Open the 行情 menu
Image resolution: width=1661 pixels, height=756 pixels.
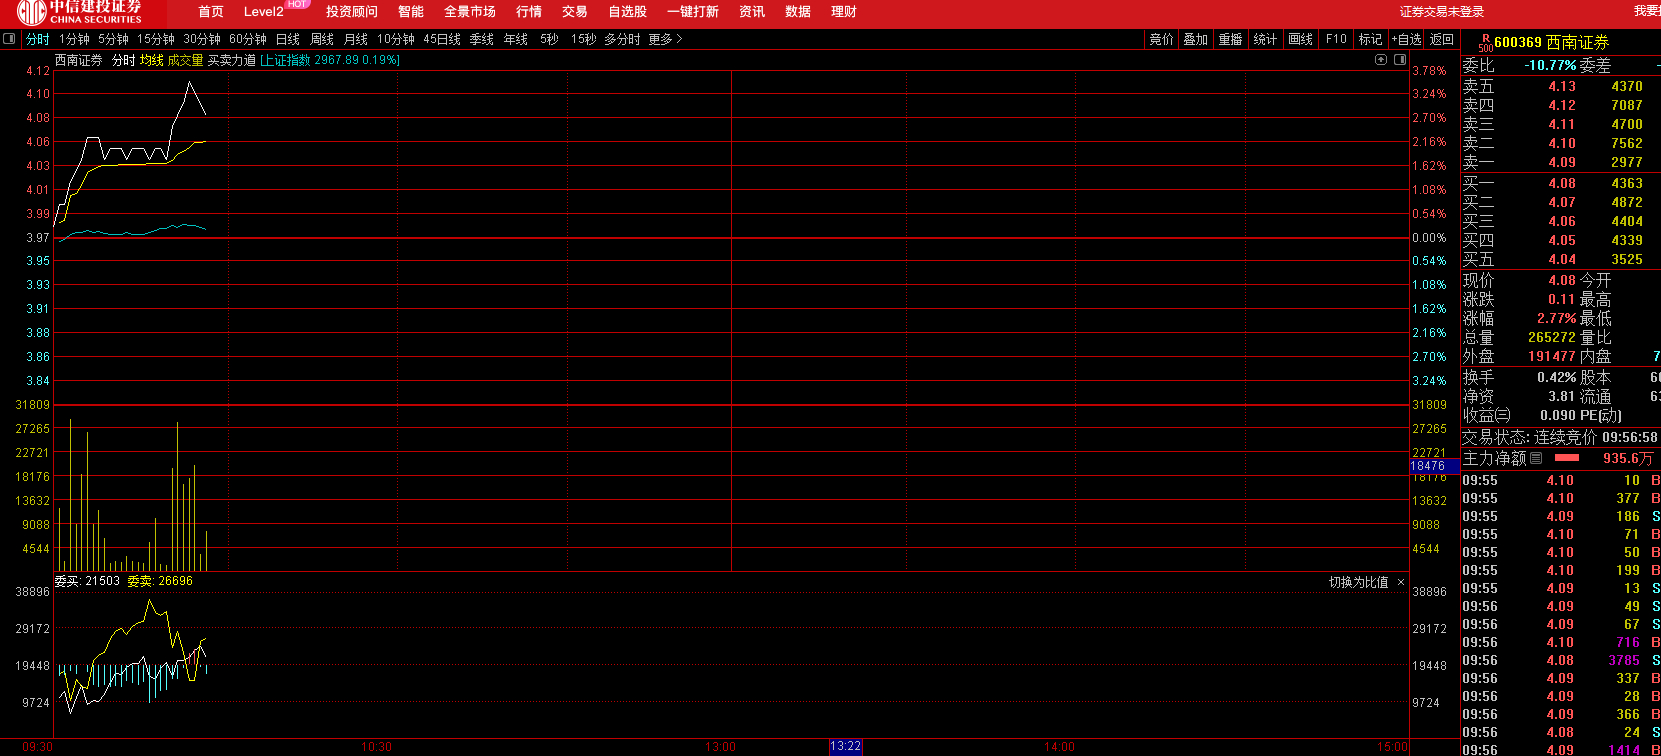tap(529, 12)
